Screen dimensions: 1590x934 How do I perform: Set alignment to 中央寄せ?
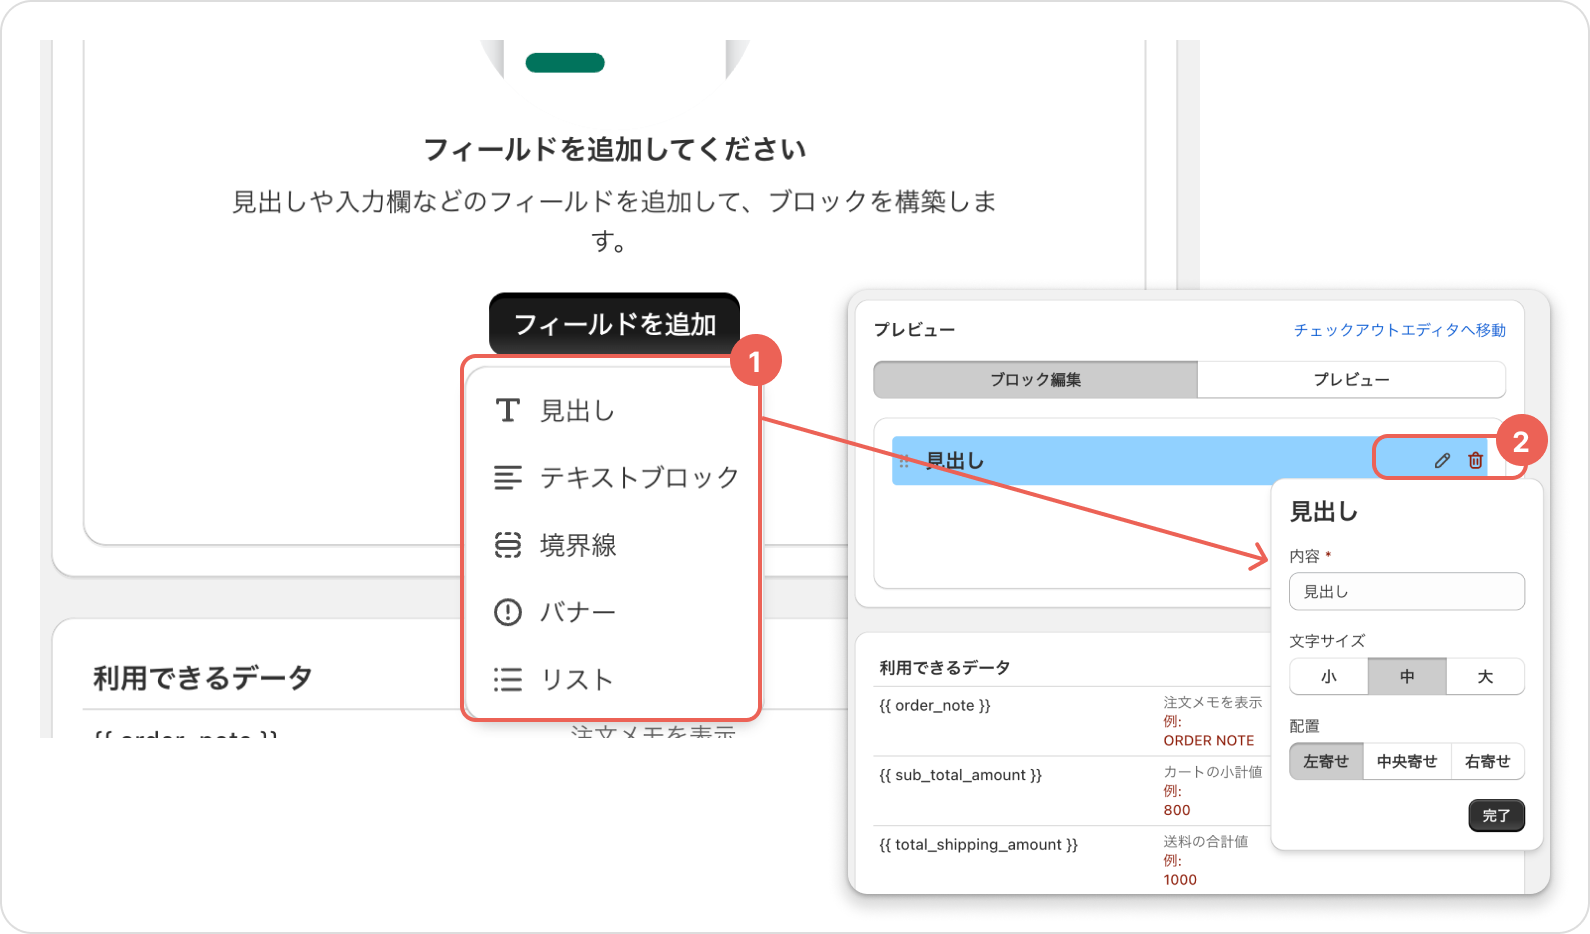[1406, 762]
